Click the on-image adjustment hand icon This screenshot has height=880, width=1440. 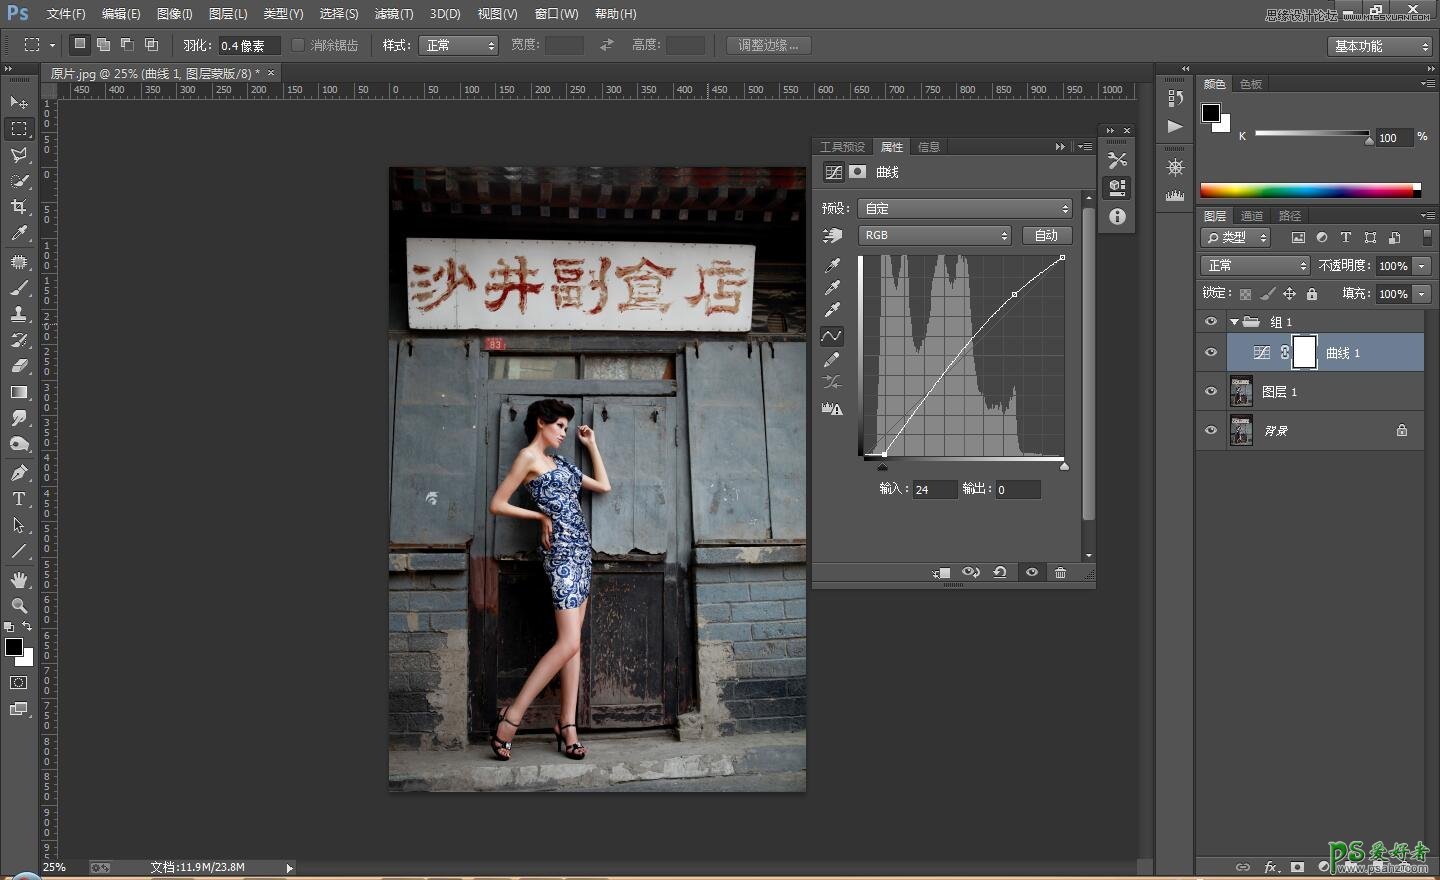833,235
